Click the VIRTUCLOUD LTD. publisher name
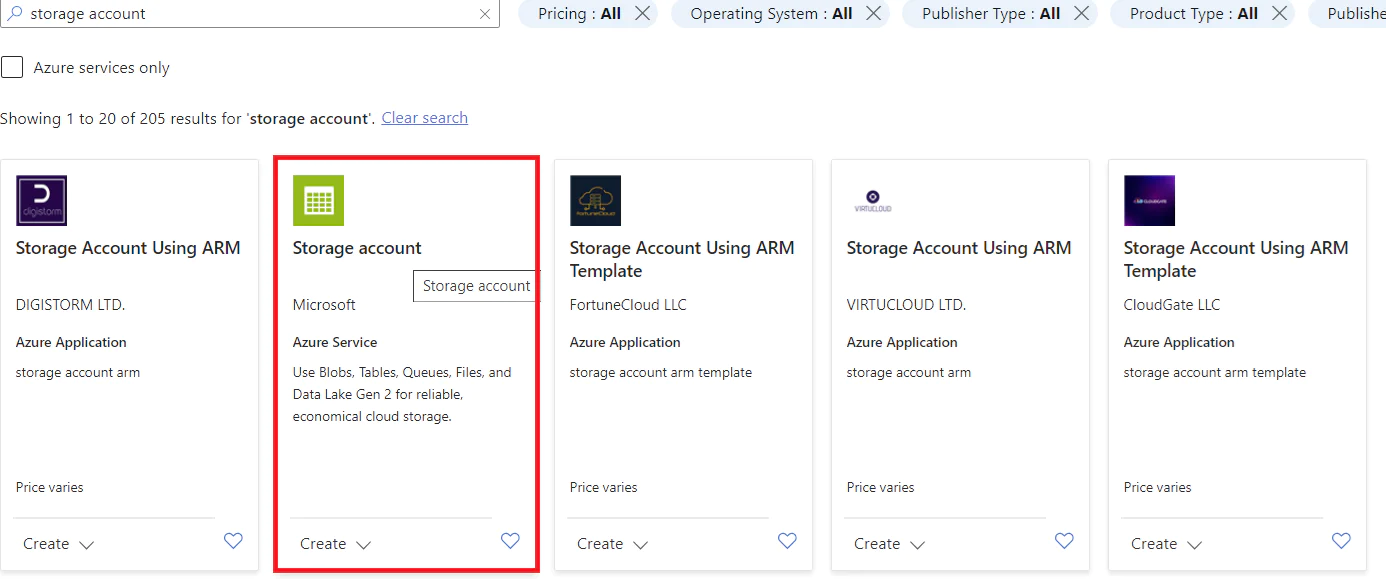The height and width of the screenshot is (579, 1386). [906, 305]
